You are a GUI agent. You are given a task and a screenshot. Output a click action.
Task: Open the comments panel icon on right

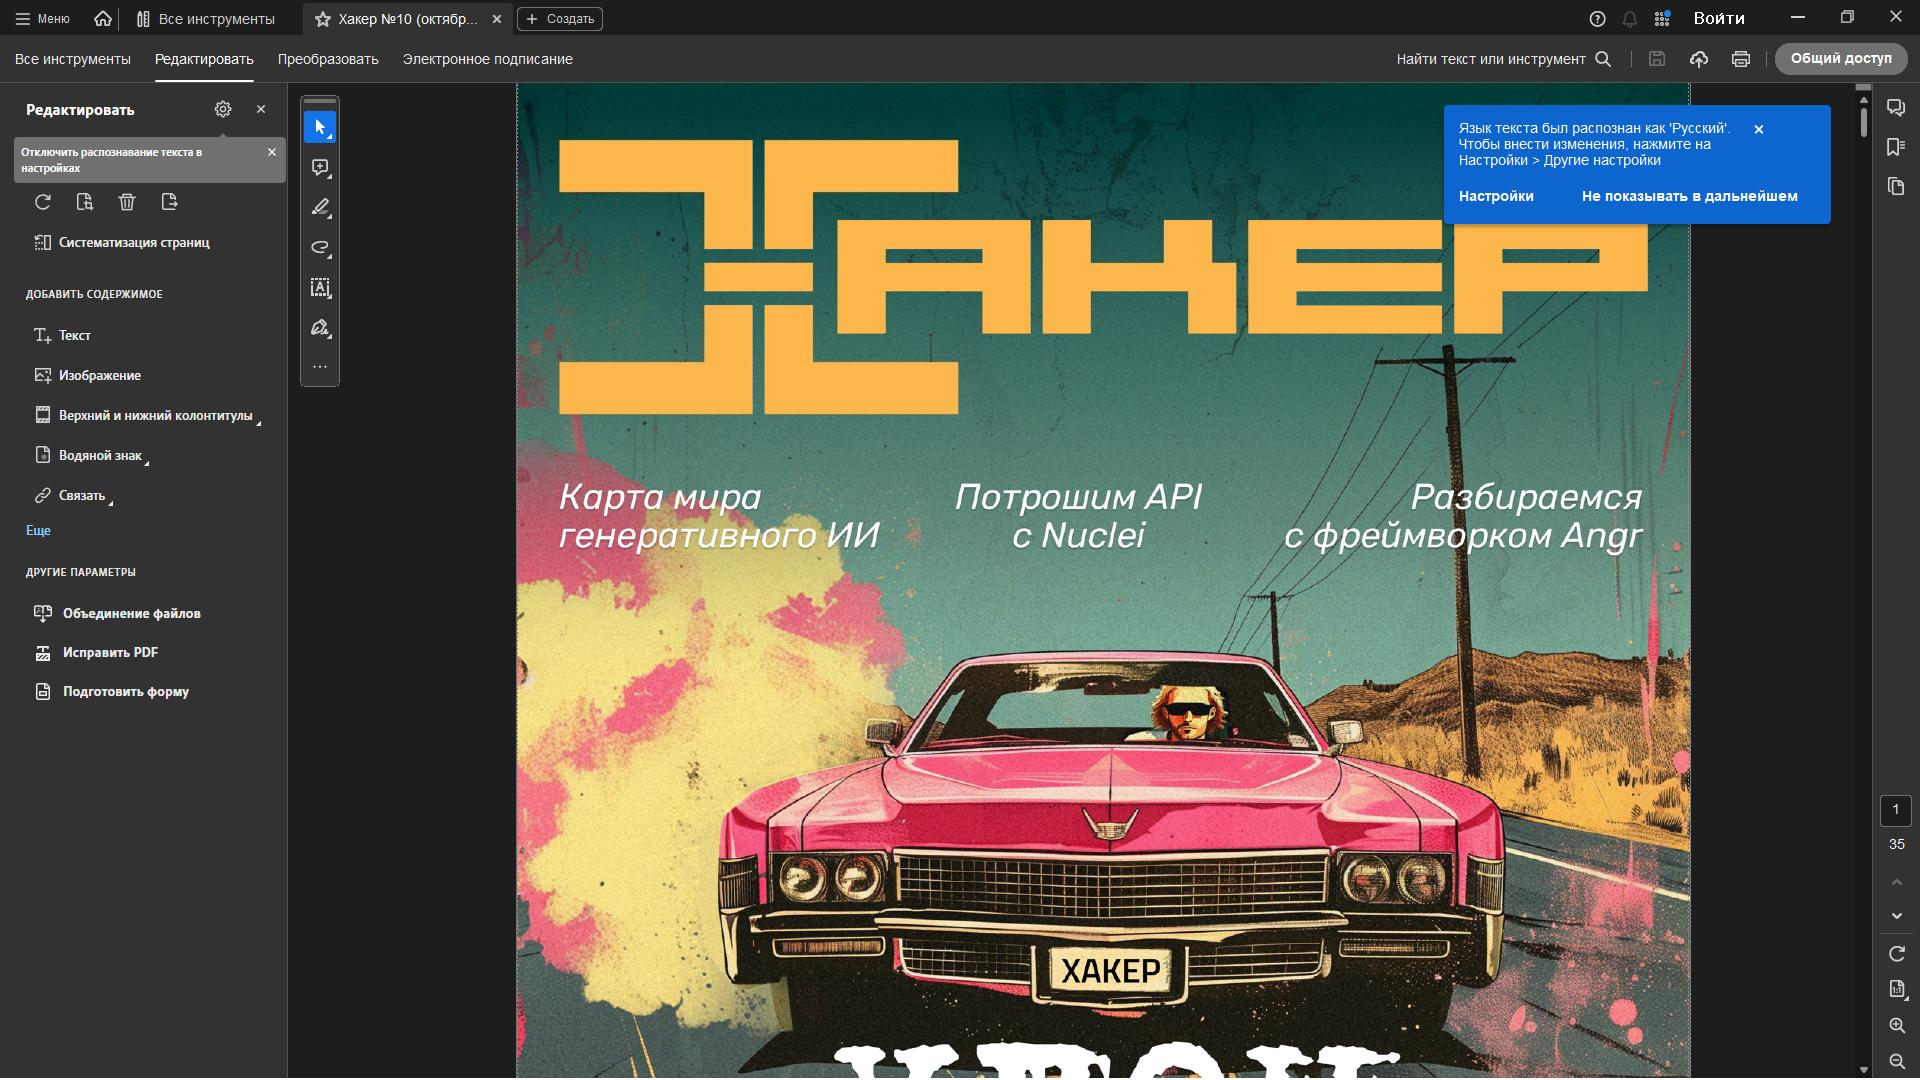coord(1895,108)
